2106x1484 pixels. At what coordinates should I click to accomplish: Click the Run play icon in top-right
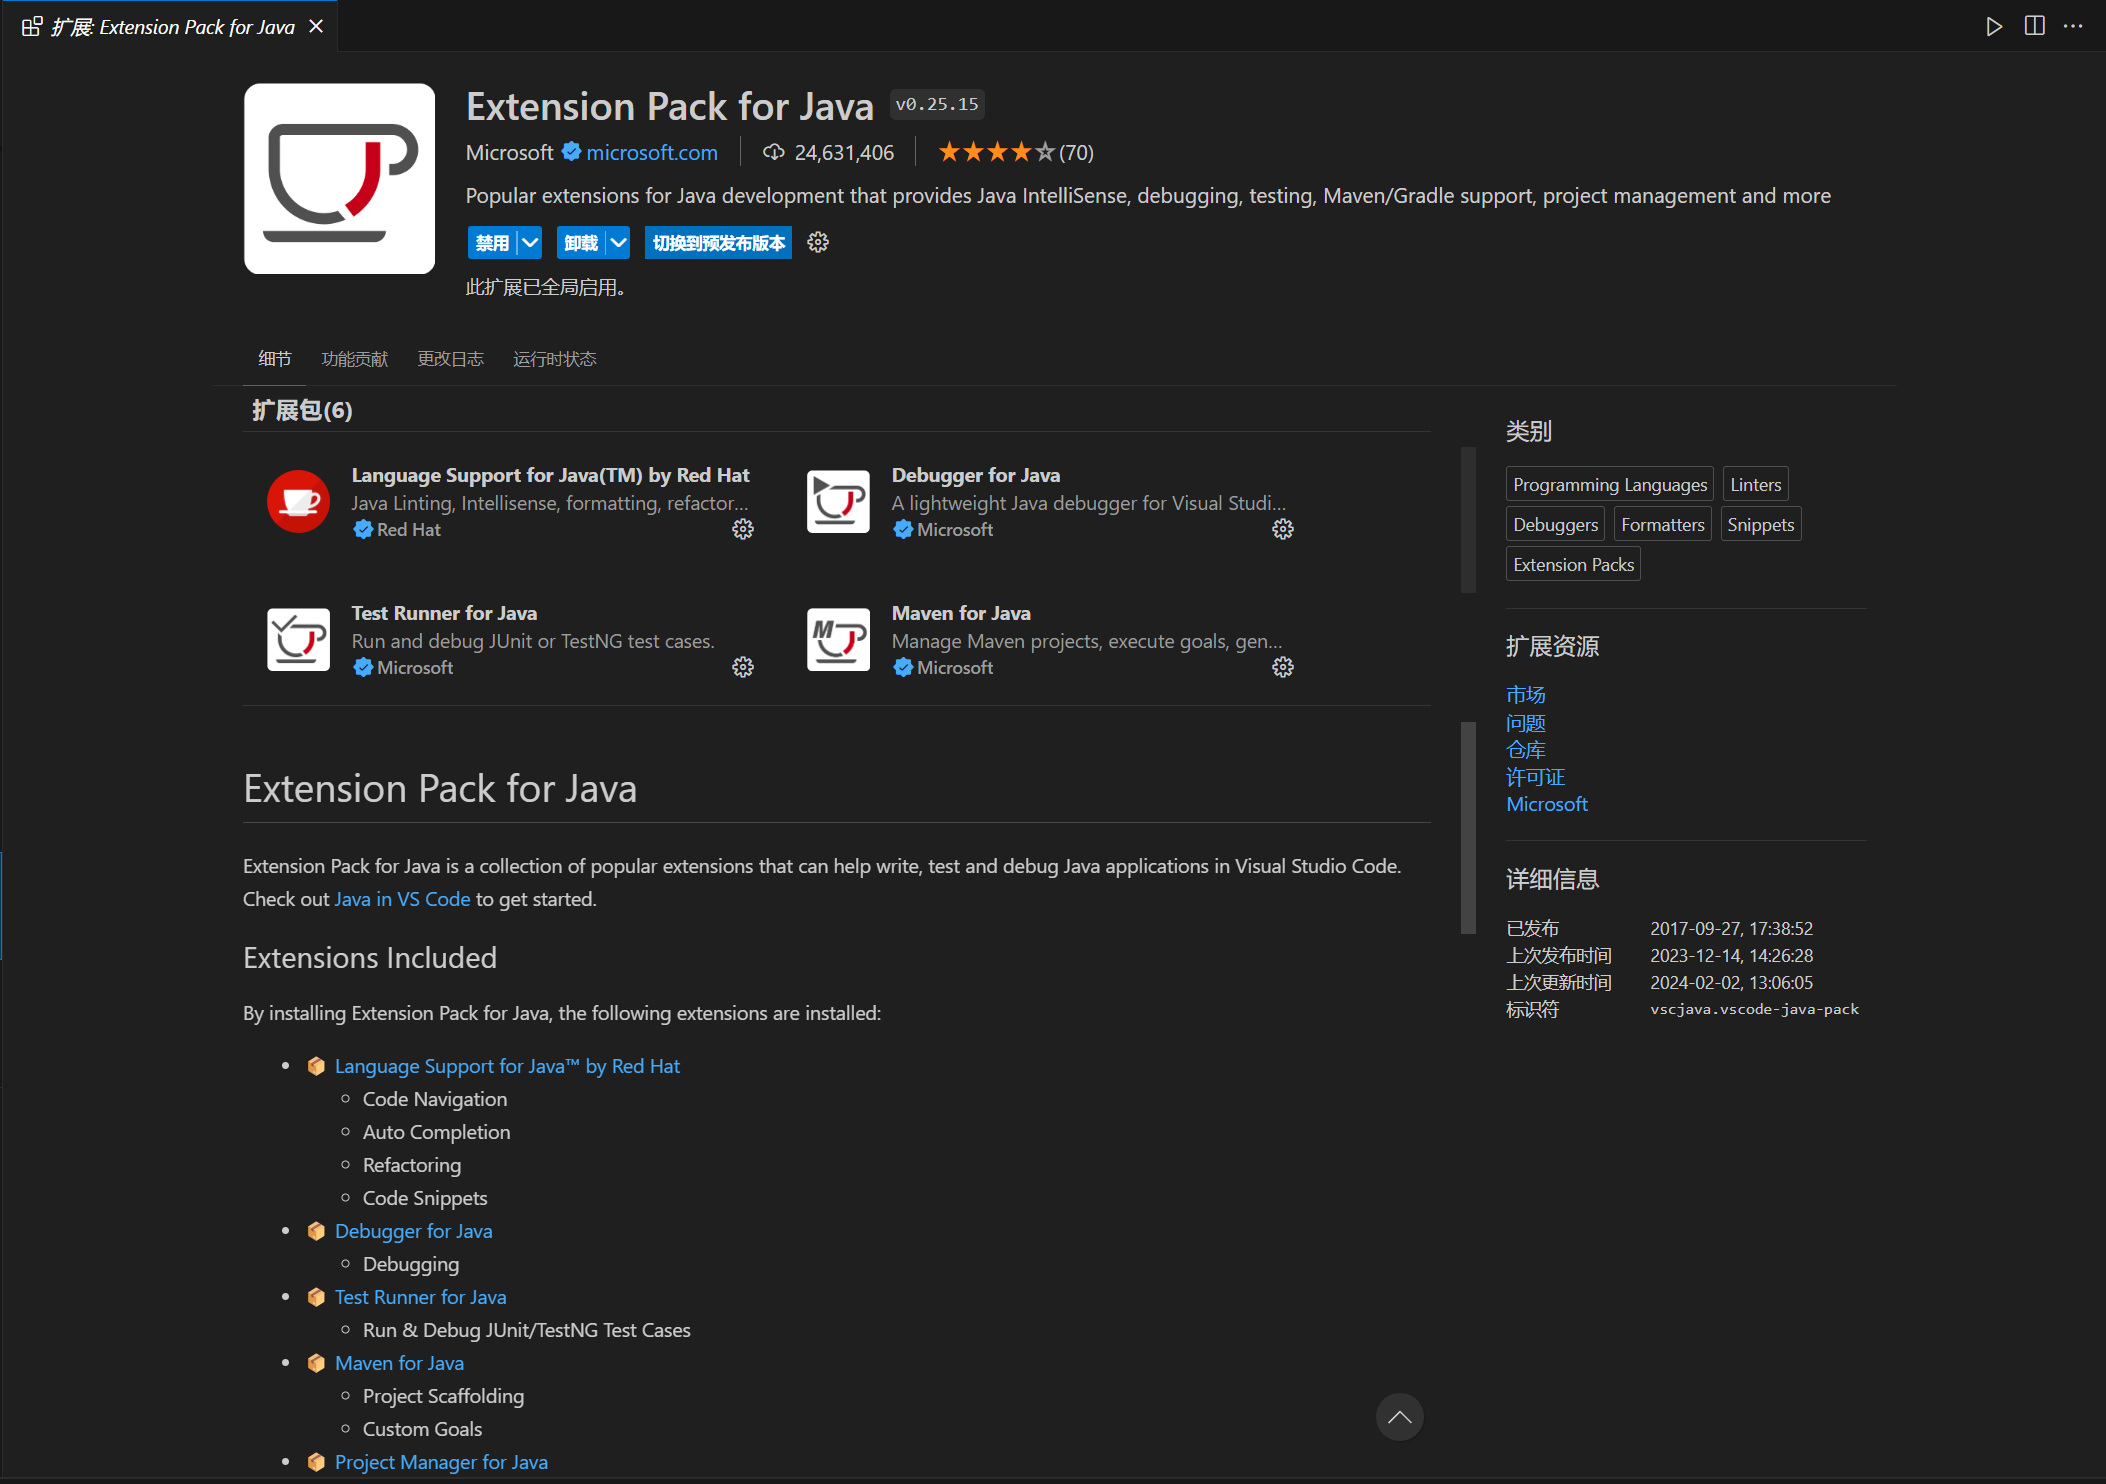click(1994, 26)
